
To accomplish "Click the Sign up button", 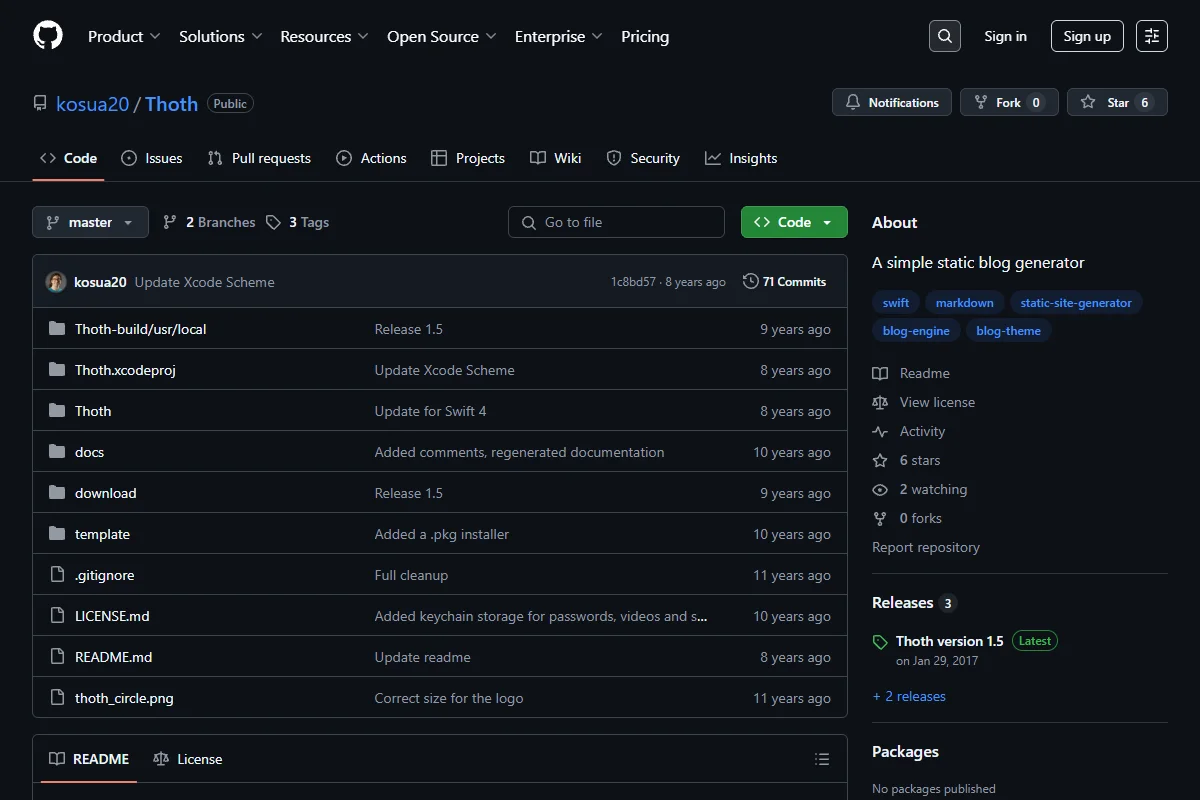I will pyautogui.click(x=1087, y=36).
